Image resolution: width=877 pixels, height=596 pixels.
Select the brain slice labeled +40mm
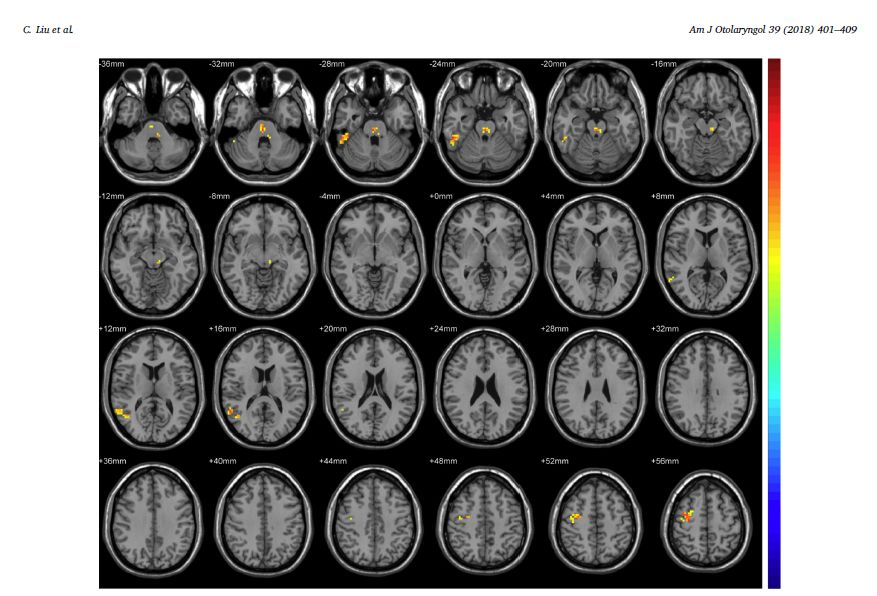[x=264, y=521]
